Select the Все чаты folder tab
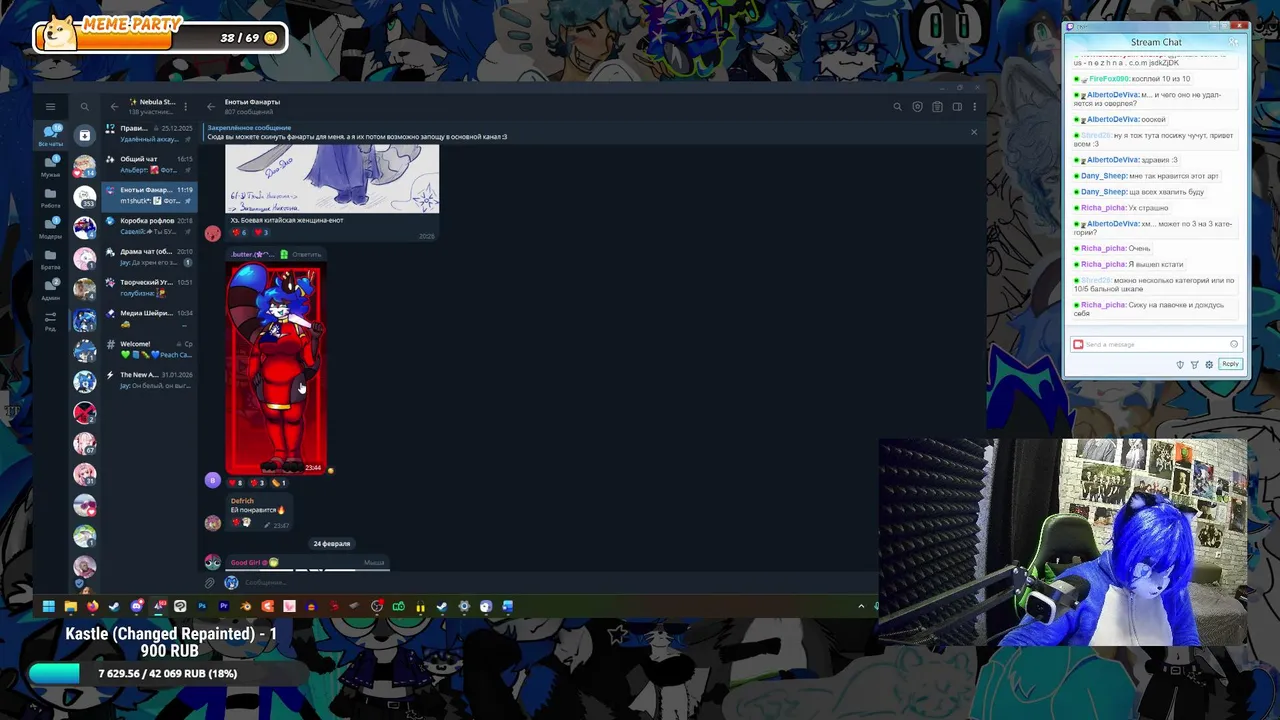Image resolution: width=1280 pixels, height=720 pixels. click(50, 135)
